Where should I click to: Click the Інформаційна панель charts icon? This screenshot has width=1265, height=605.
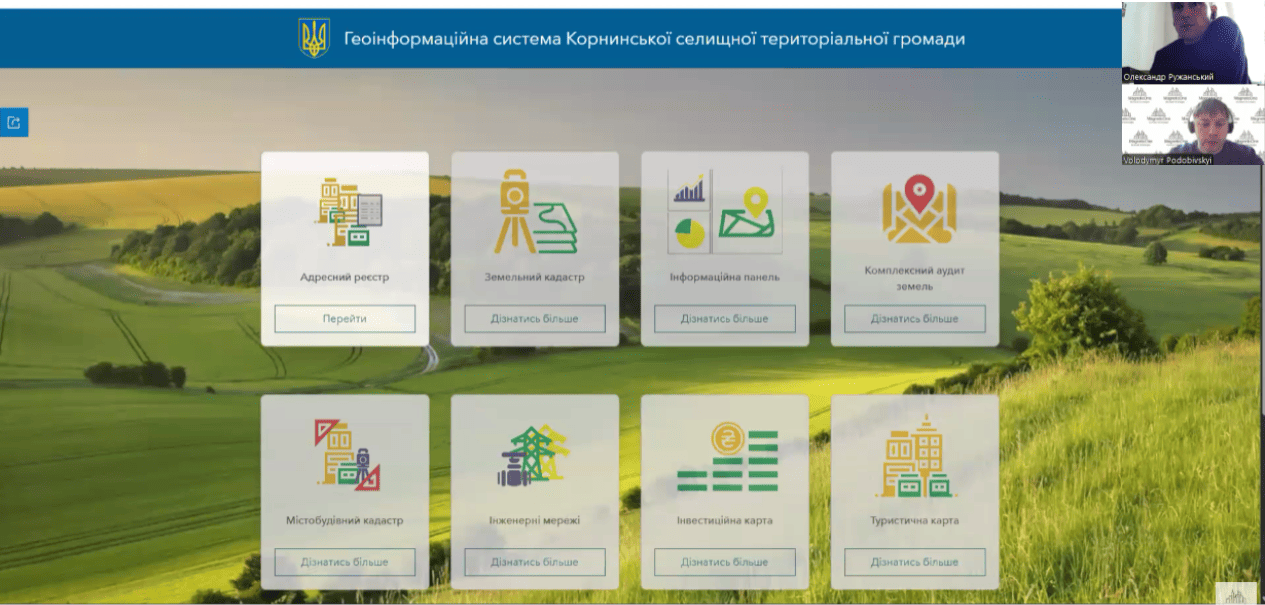[x=725, y=211]
